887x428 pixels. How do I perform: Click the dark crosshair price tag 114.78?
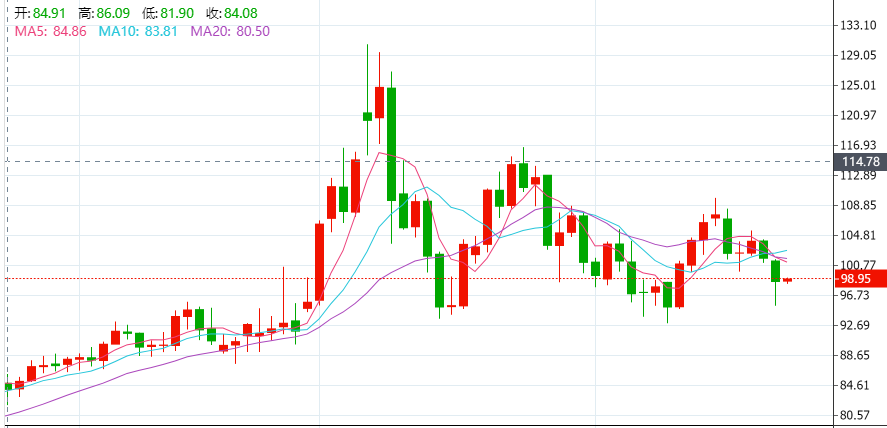[860, 162]
